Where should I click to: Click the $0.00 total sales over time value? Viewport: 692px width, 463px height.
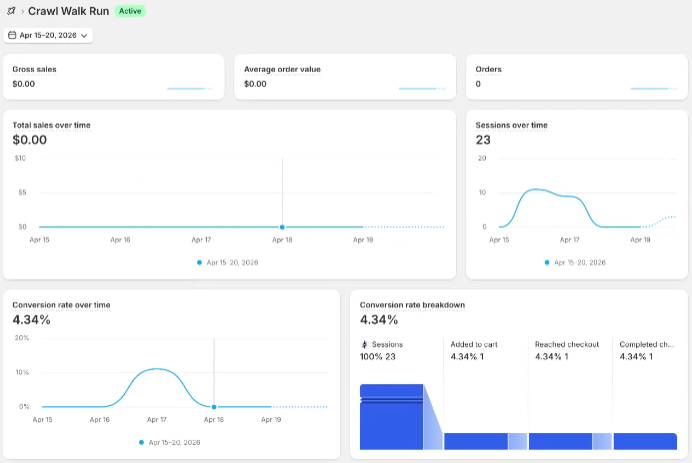tap(30, 140)
